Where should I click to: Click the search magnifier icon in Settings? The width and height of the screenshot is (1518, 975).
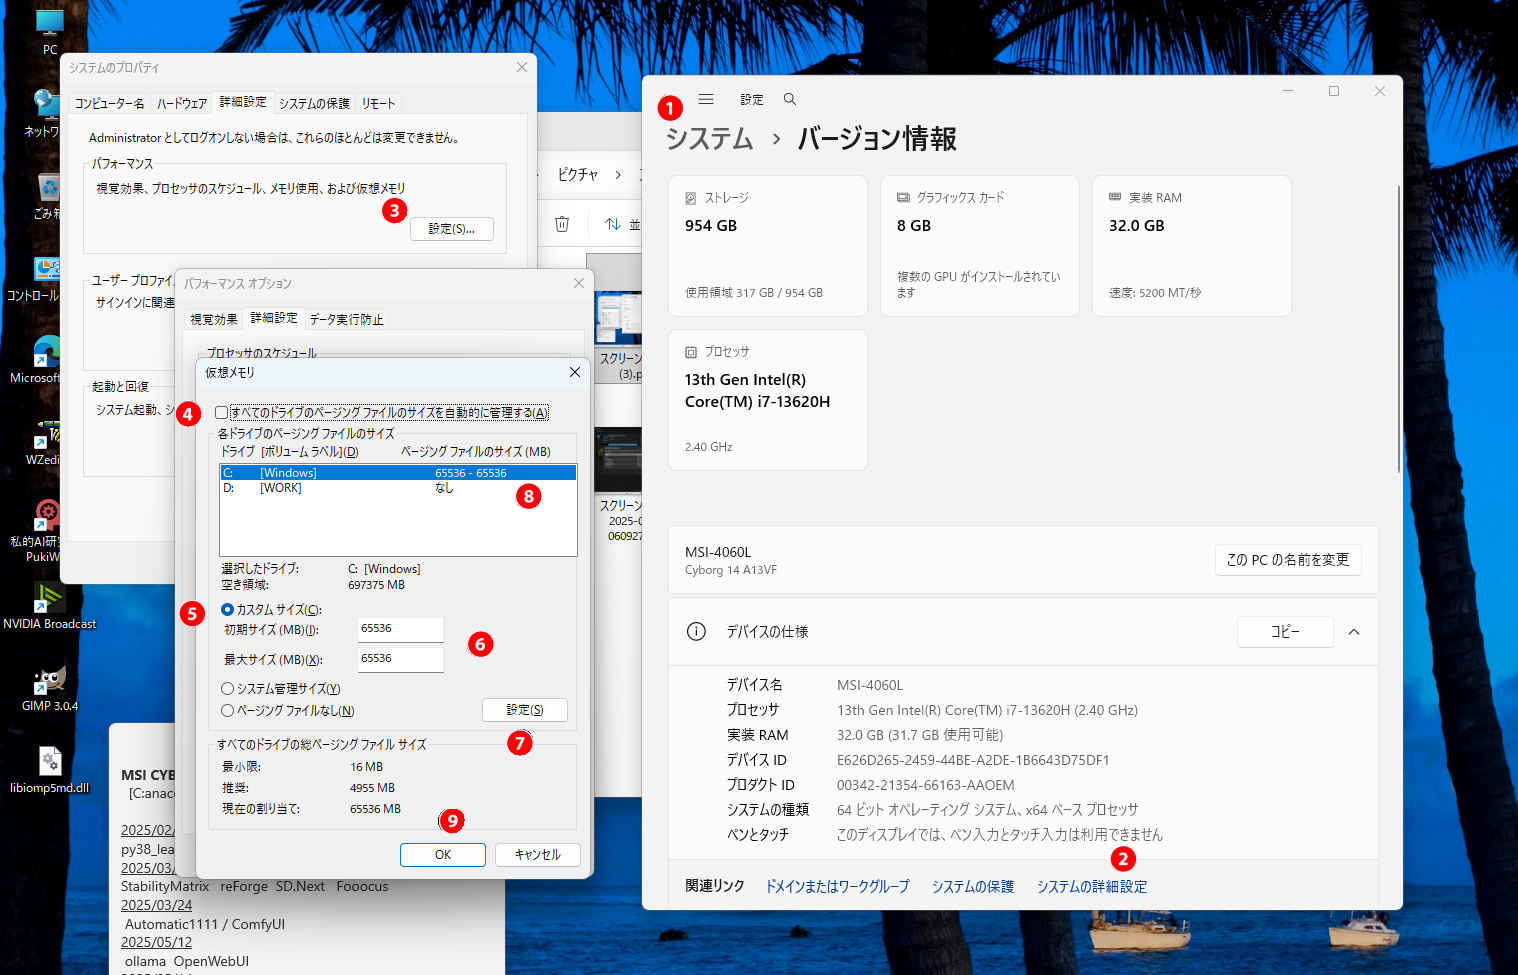(790, 99)
